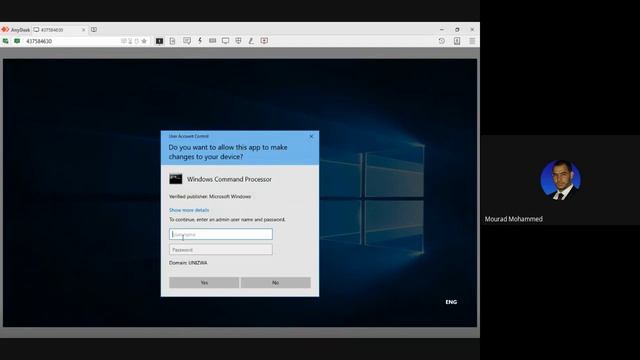This screenshot has height=360, width=640.
Task: Open the whiteboard pen icon
Action: click(x=251, y=41)
